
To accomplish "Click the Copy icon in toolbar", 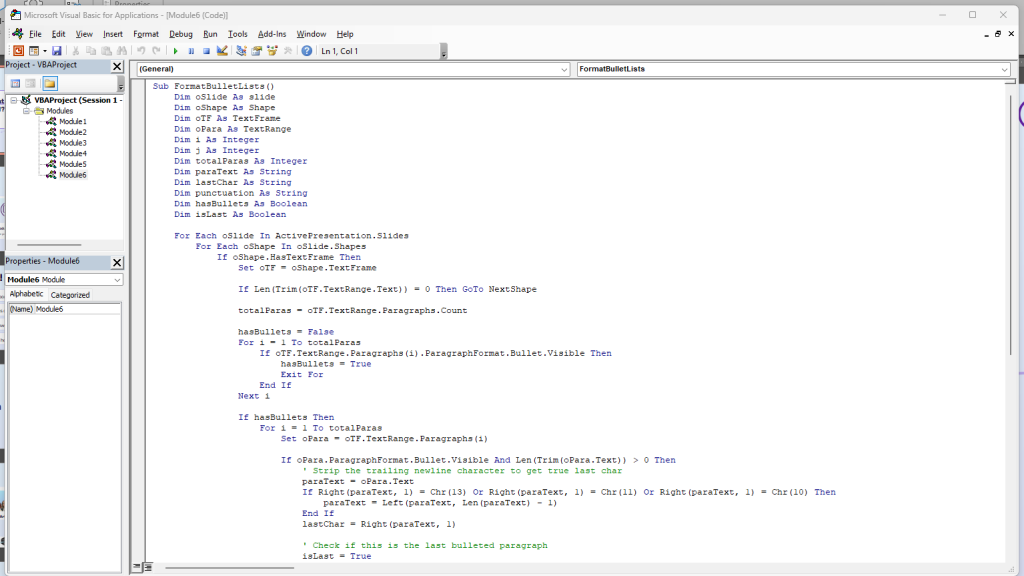I will [x=91, y=51].
